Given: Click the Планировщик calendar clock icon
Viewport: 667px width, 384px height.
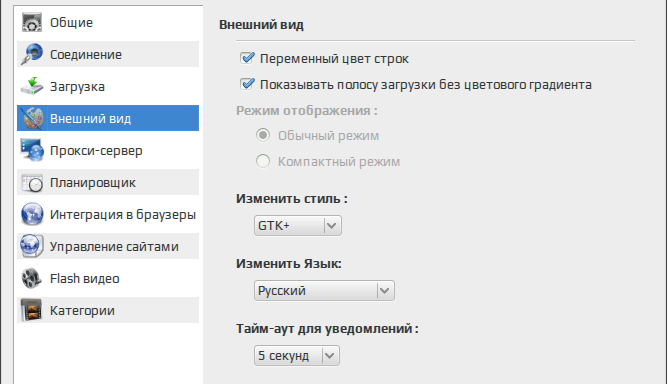Looking at the screenshot, I should coord(32,183).
